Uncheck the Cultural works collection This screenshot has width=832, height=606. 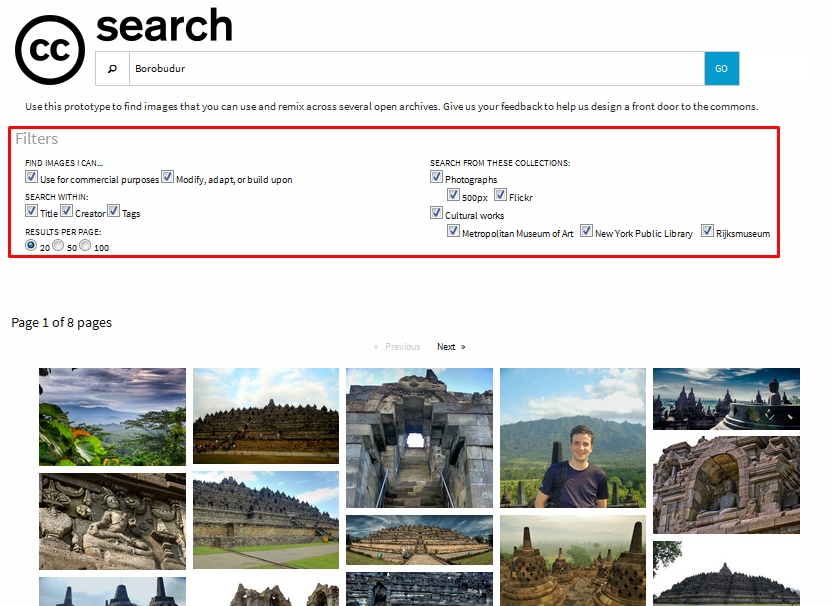437,212
